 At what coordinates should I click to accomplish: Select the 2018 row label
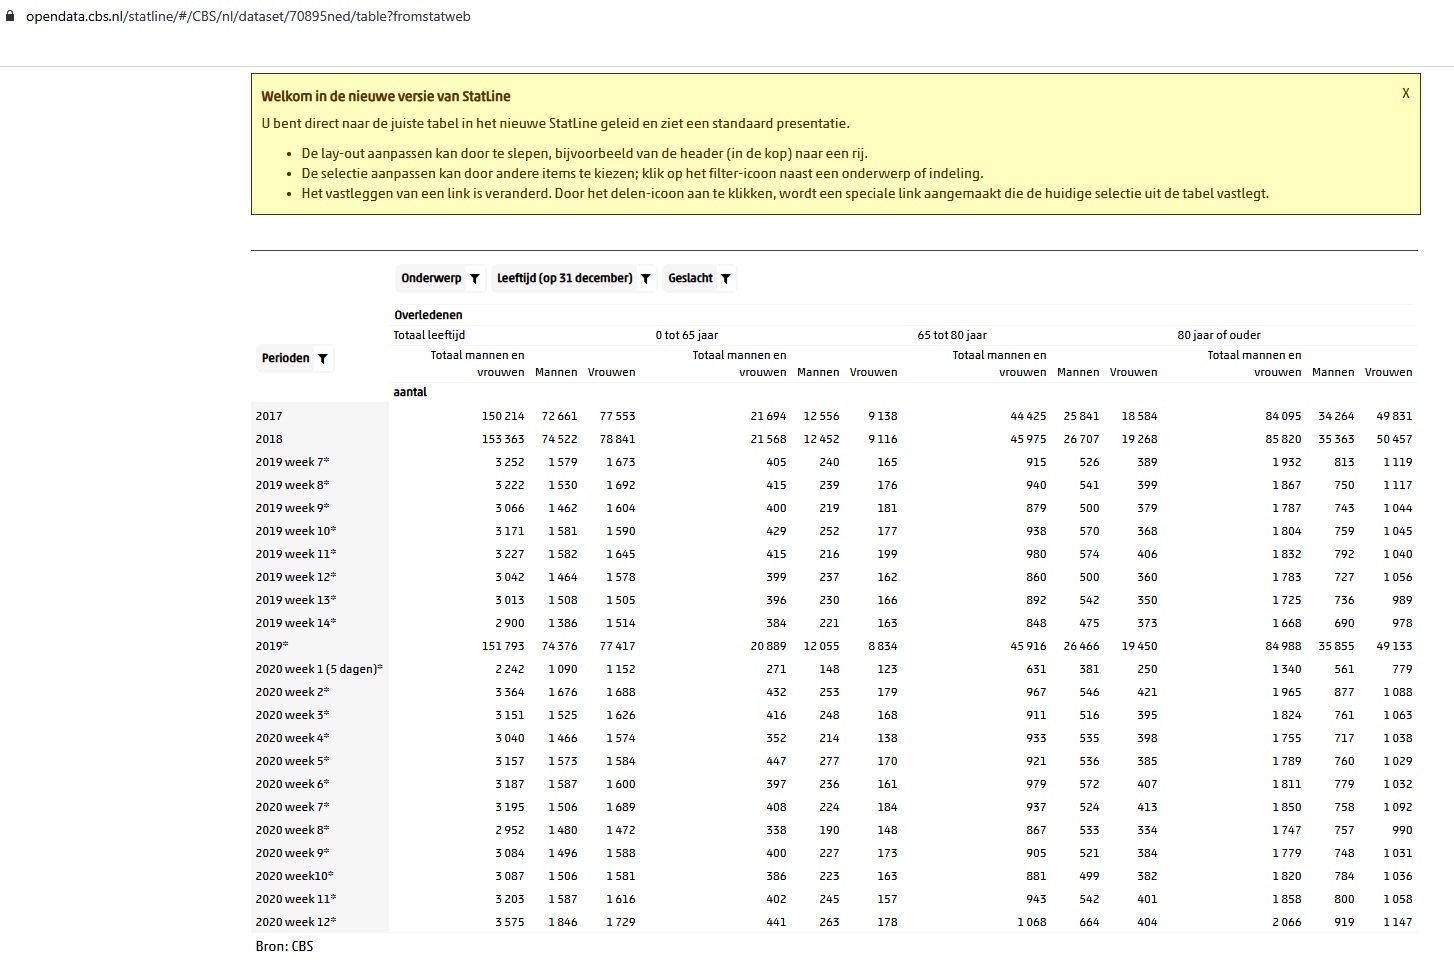point(269,439)
